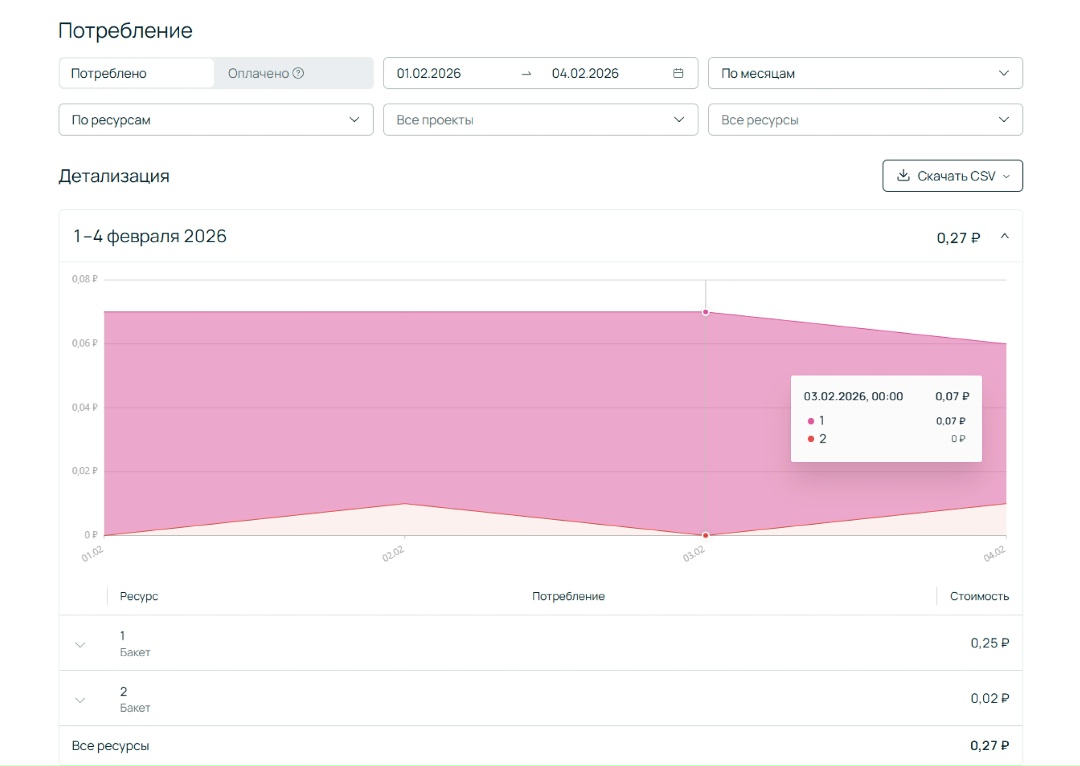Viewport: 1080px width, 766px height.
Task: Click the pink legend dot for resource 1
Action: (811, 421)
